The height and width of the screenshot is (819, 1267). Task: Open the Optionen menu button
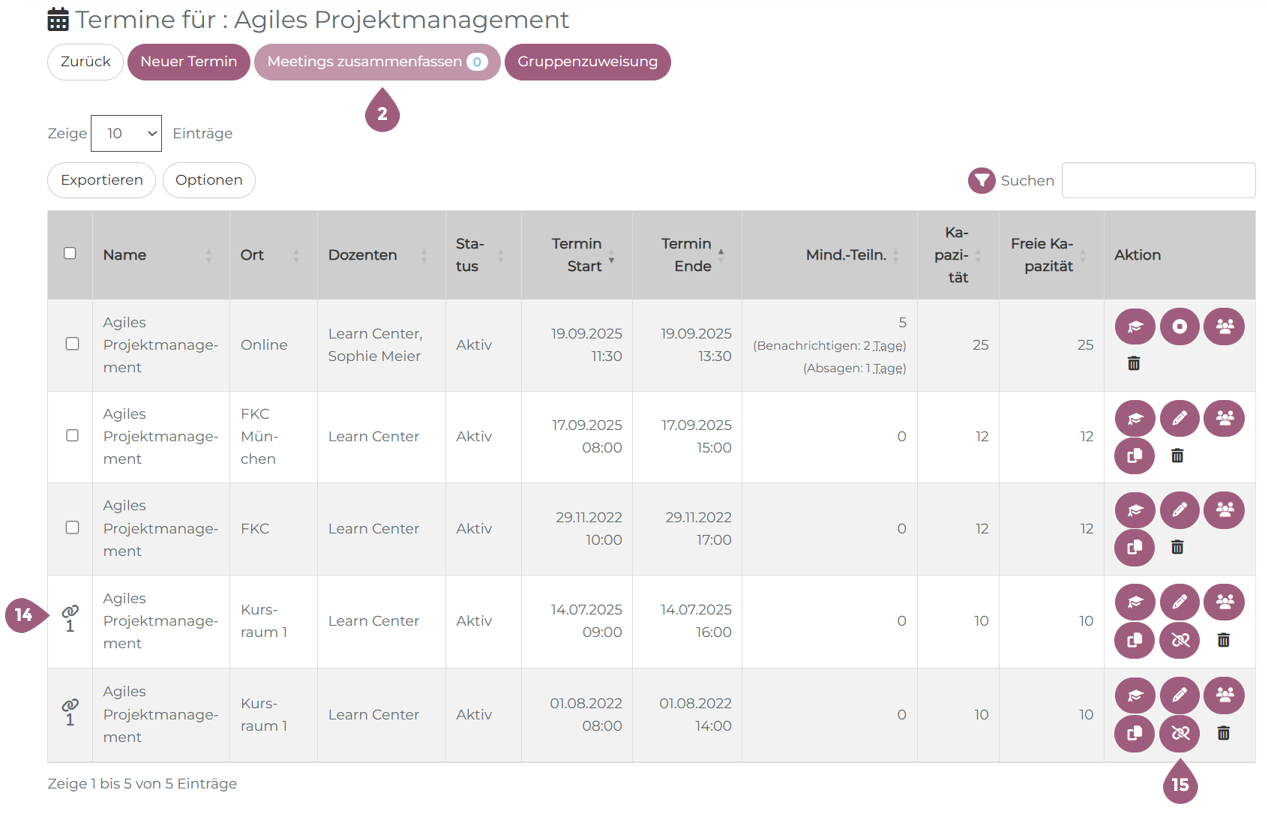[x=209, y=180]
